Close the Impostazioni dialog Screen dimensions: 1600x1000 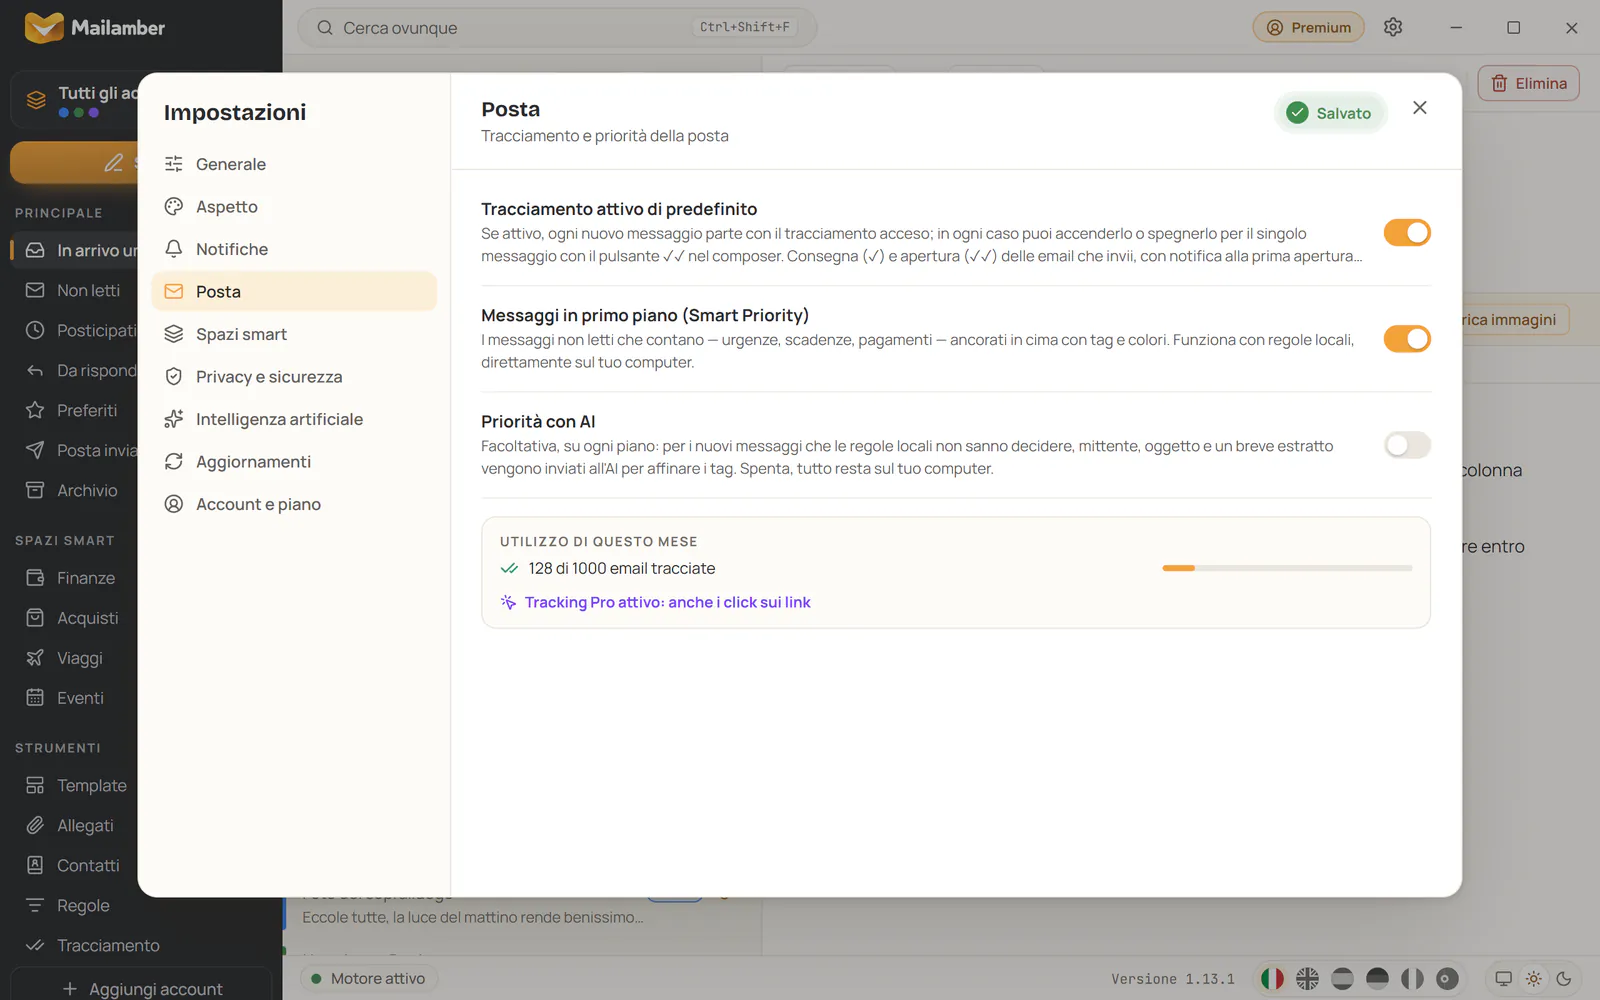(x=1420, y=108)
